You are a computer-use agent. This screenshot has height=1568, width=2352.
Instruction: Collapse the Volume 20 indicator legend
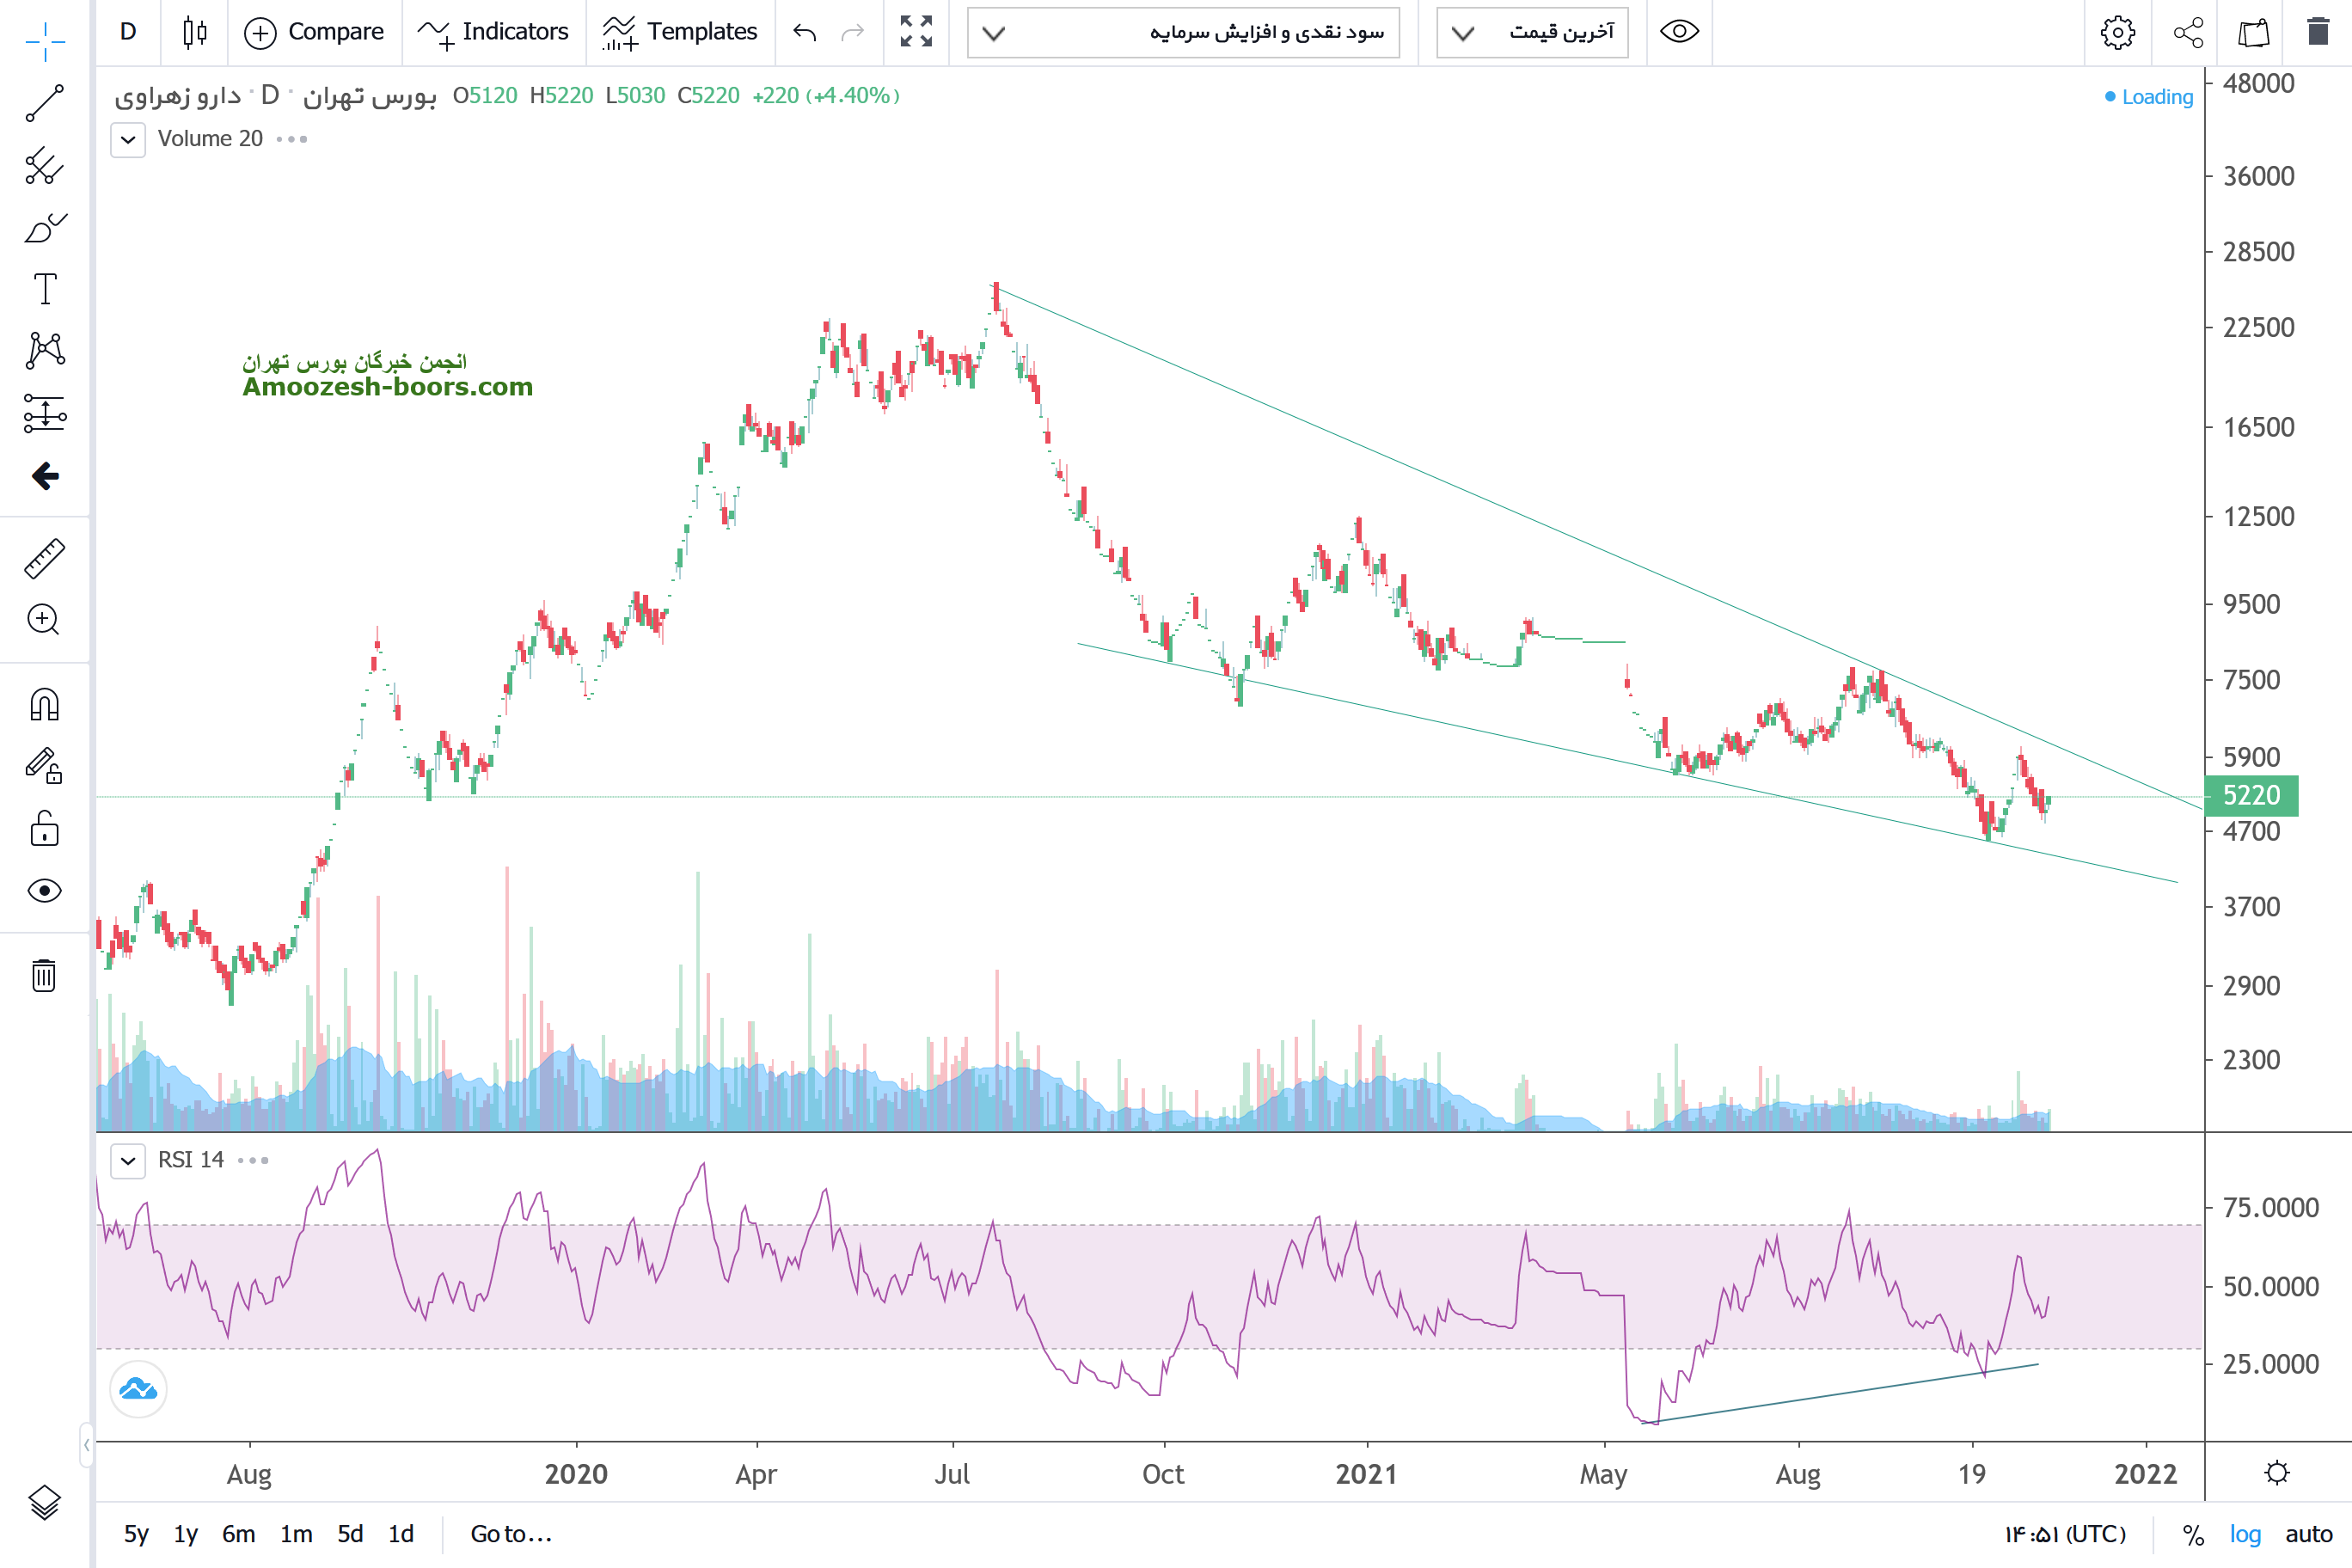pyautogui.click(x=128, y=139)
